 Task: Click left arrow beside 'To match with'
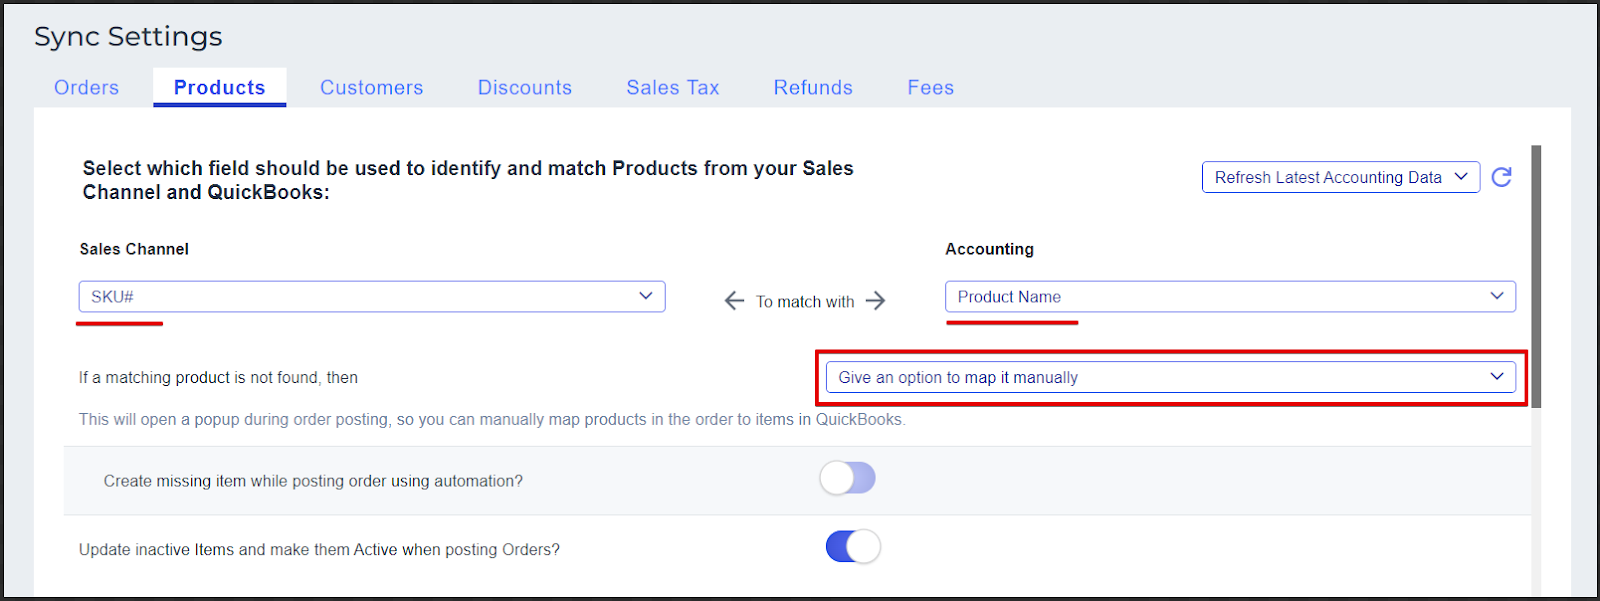734,301
